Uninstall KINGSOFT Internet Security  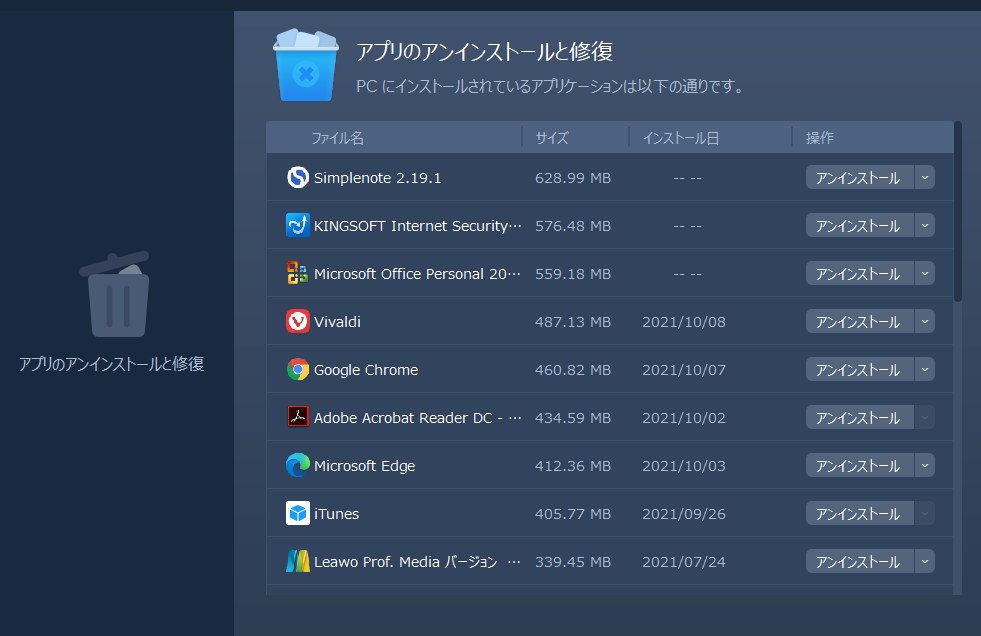click(x=859, y=225)
